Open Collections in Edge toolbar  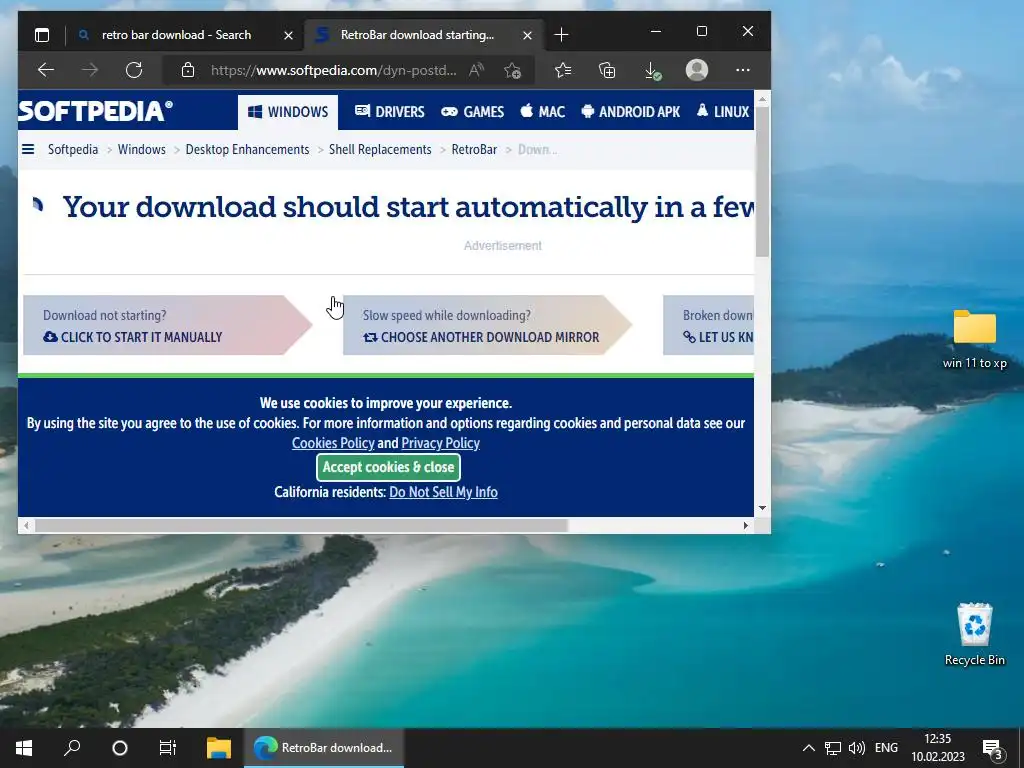click(607, 70)
